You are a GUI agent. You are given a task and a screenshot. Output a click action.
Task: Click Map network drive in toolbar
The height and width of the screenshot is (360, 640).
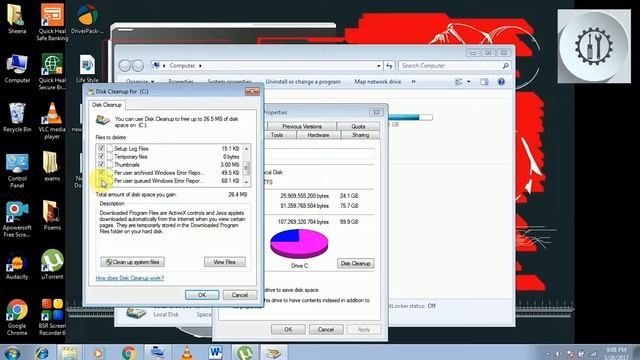pyautogui.click(x=378, y=82)
